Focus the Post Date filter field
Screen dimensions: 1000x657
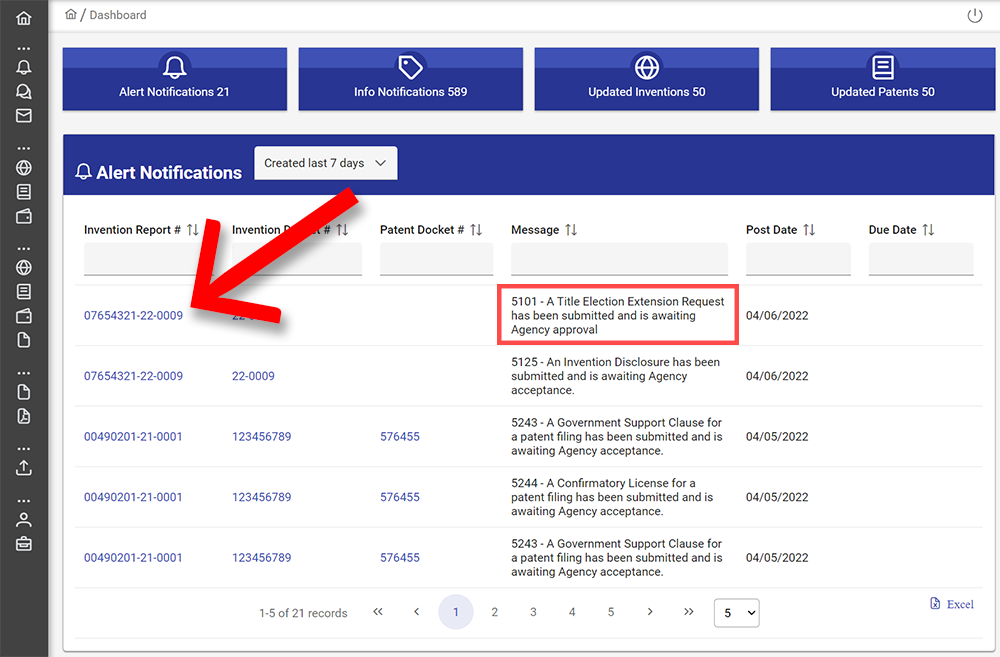pos(798,259)
